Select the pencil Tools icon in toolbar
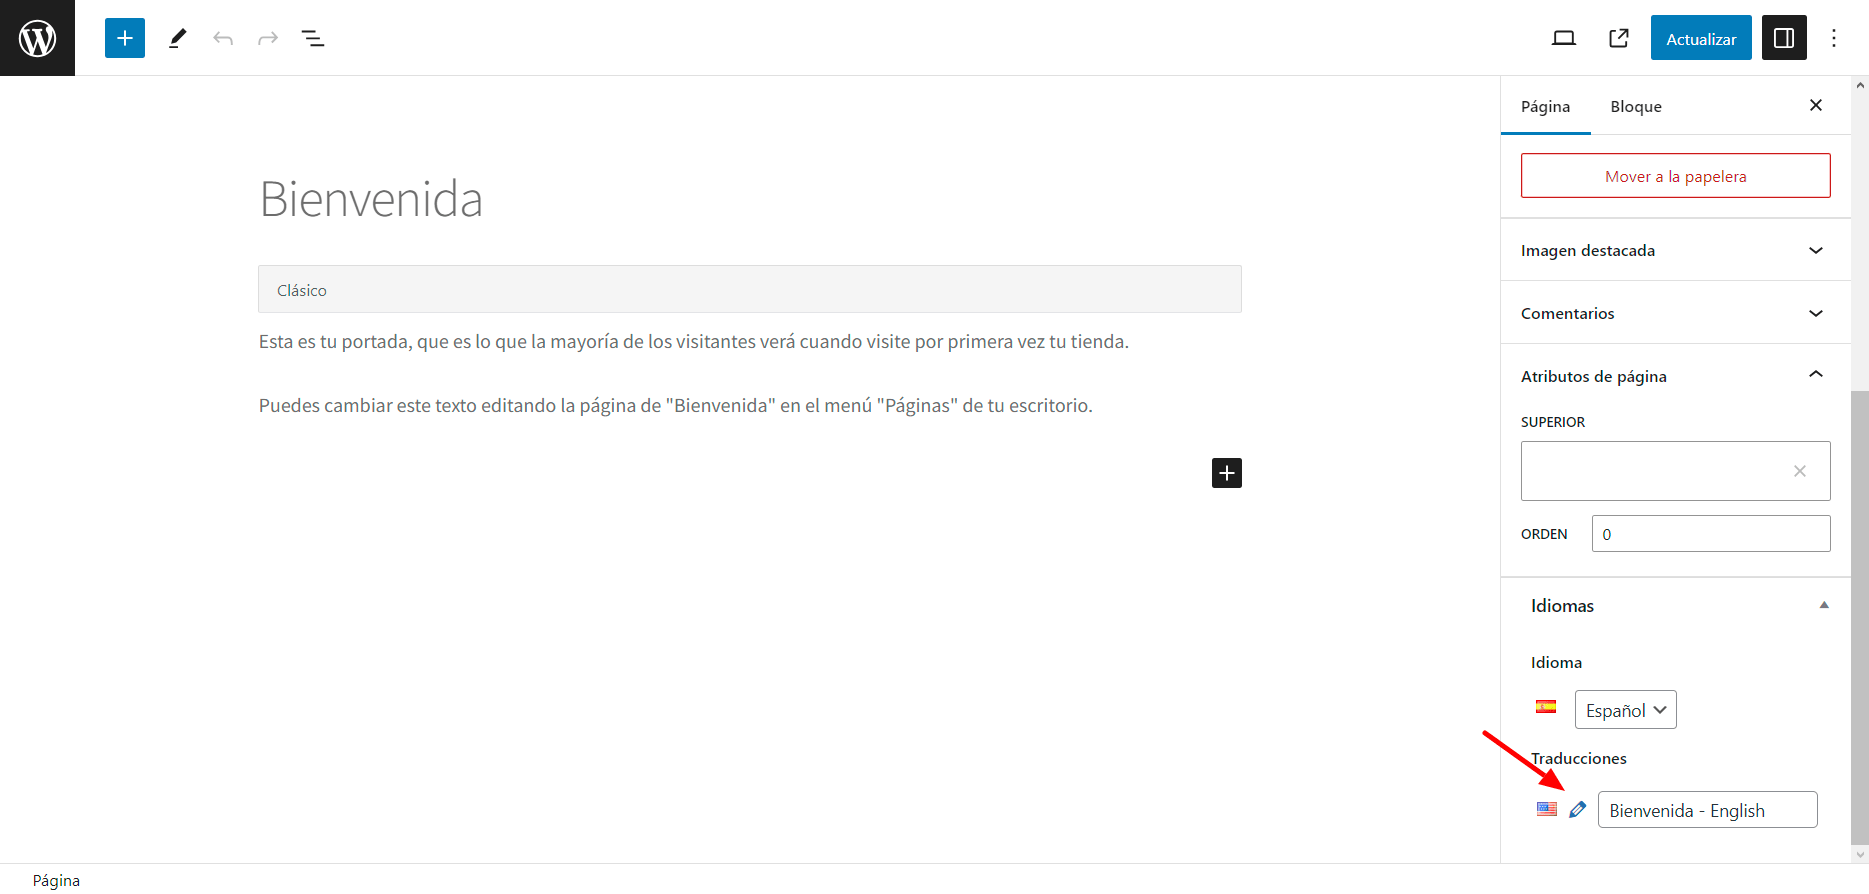This screenshot has height=894, width=1869. [x=177, y=38]
